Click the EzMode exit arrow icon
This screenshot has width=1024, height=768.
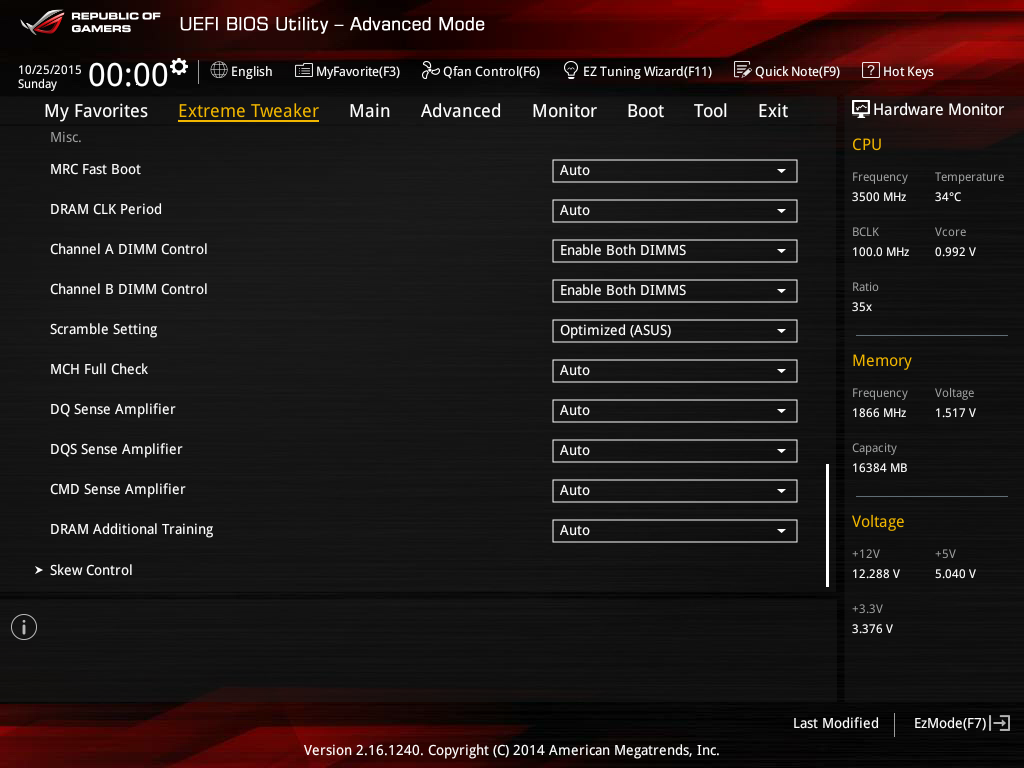(x=1000, y=723)
